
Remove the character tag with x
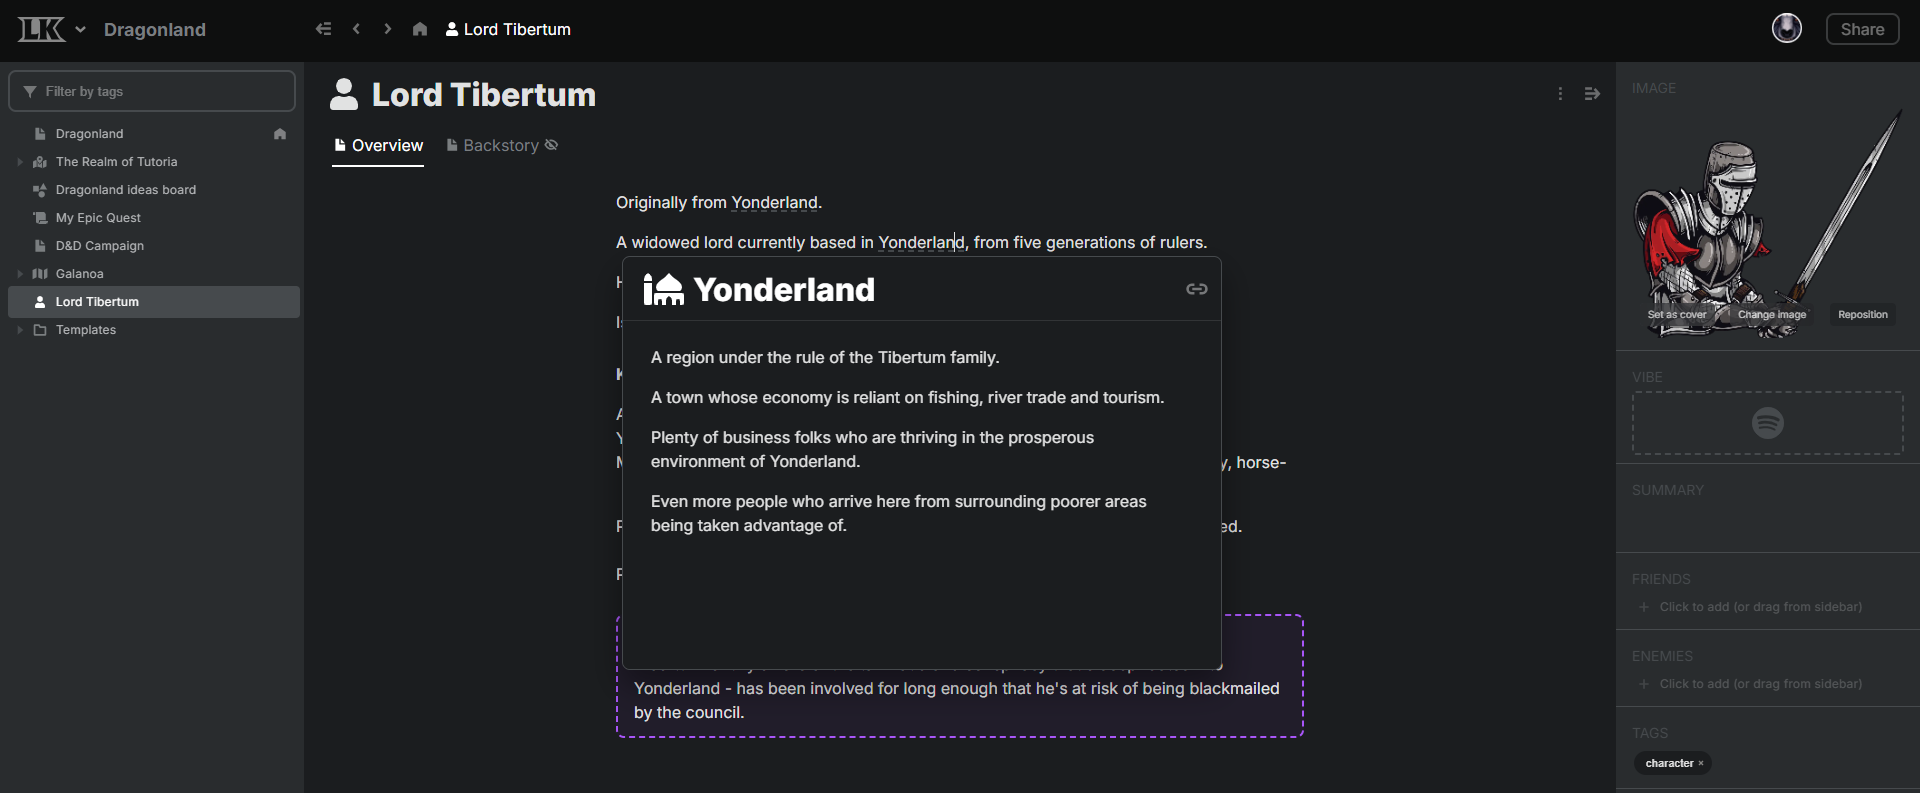(1701, 764)
